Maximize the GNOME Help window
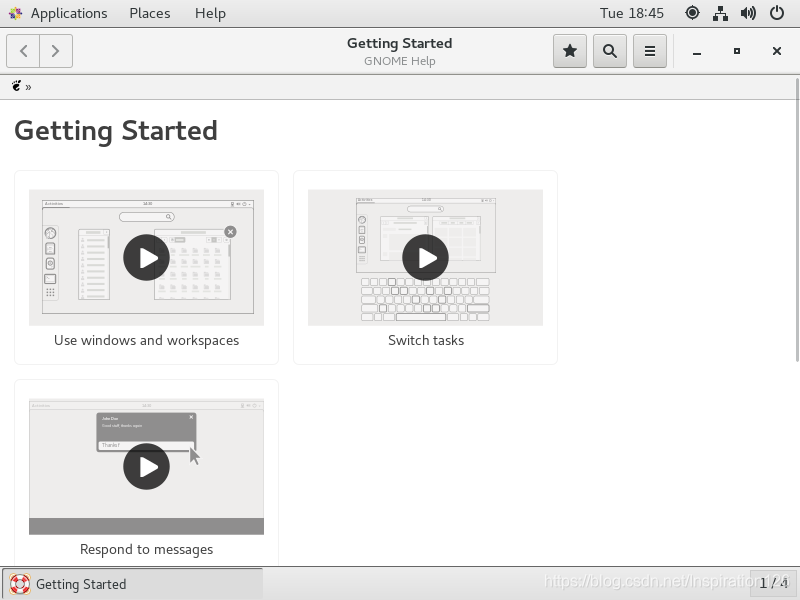This screenshot has width=800, height=600. pos(737,51)
